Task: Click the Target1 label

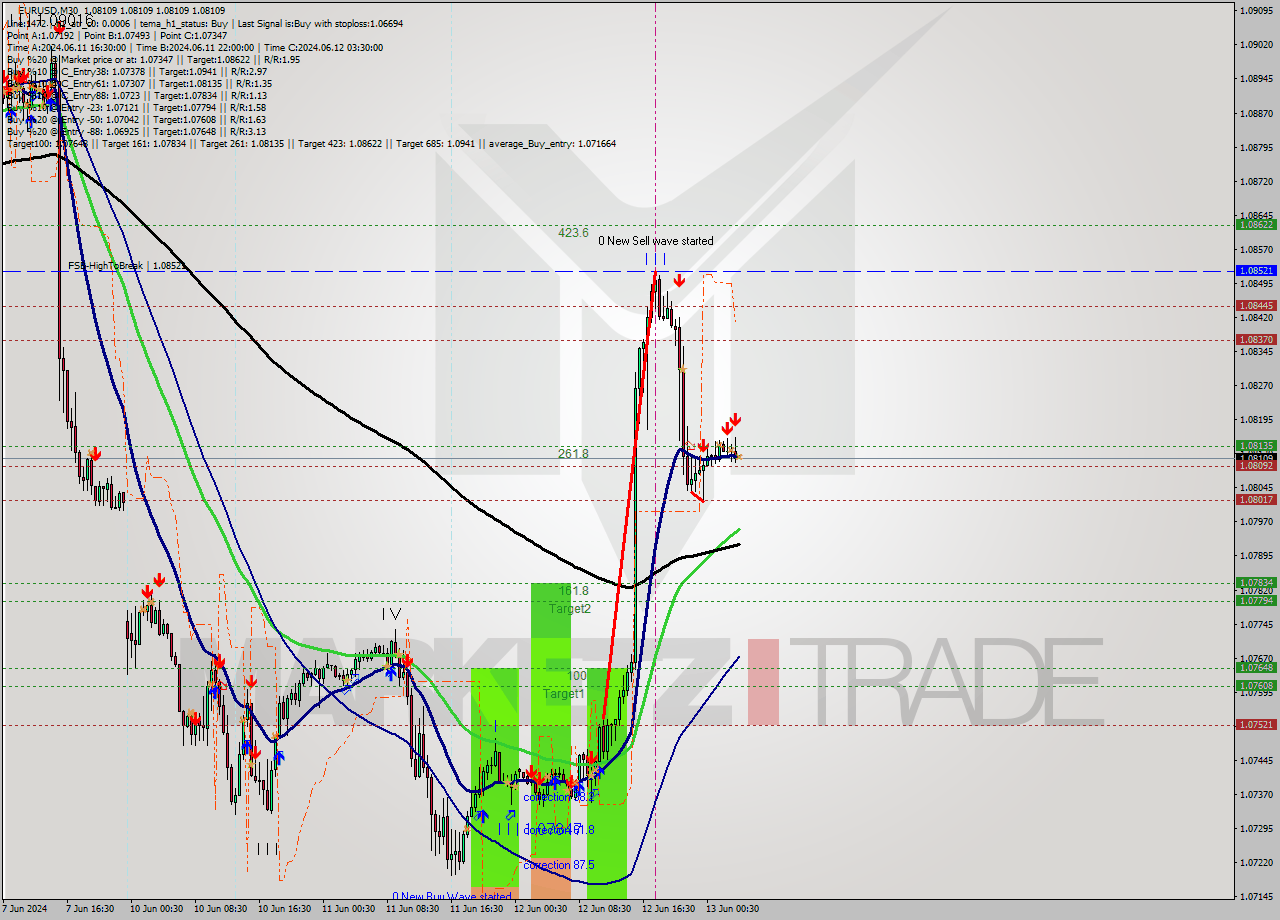Action: click(x=564, y=694)
